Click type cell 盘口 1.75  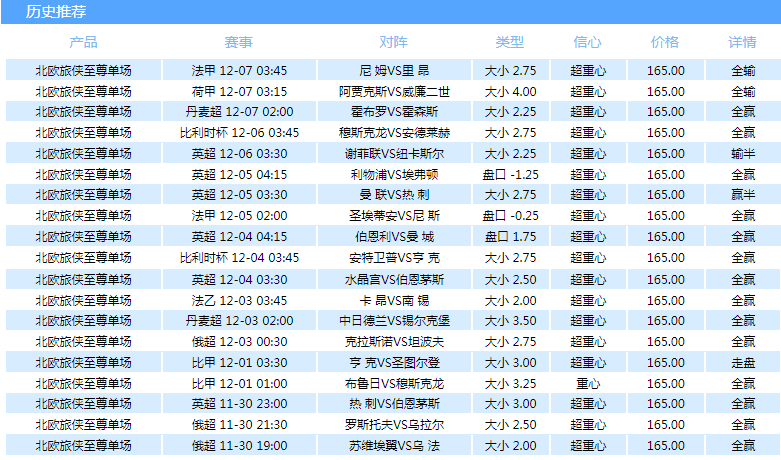pyautogui.click(x=511, y=236)
